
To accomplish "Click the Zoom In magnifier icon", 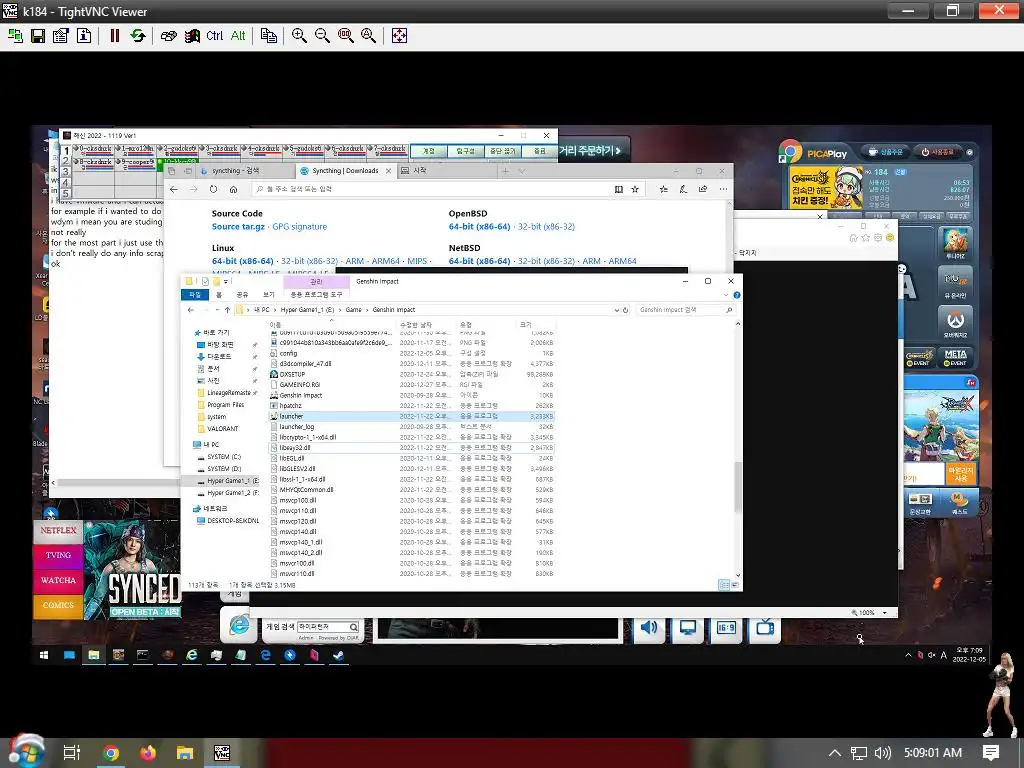I will [x=299, y=36].
